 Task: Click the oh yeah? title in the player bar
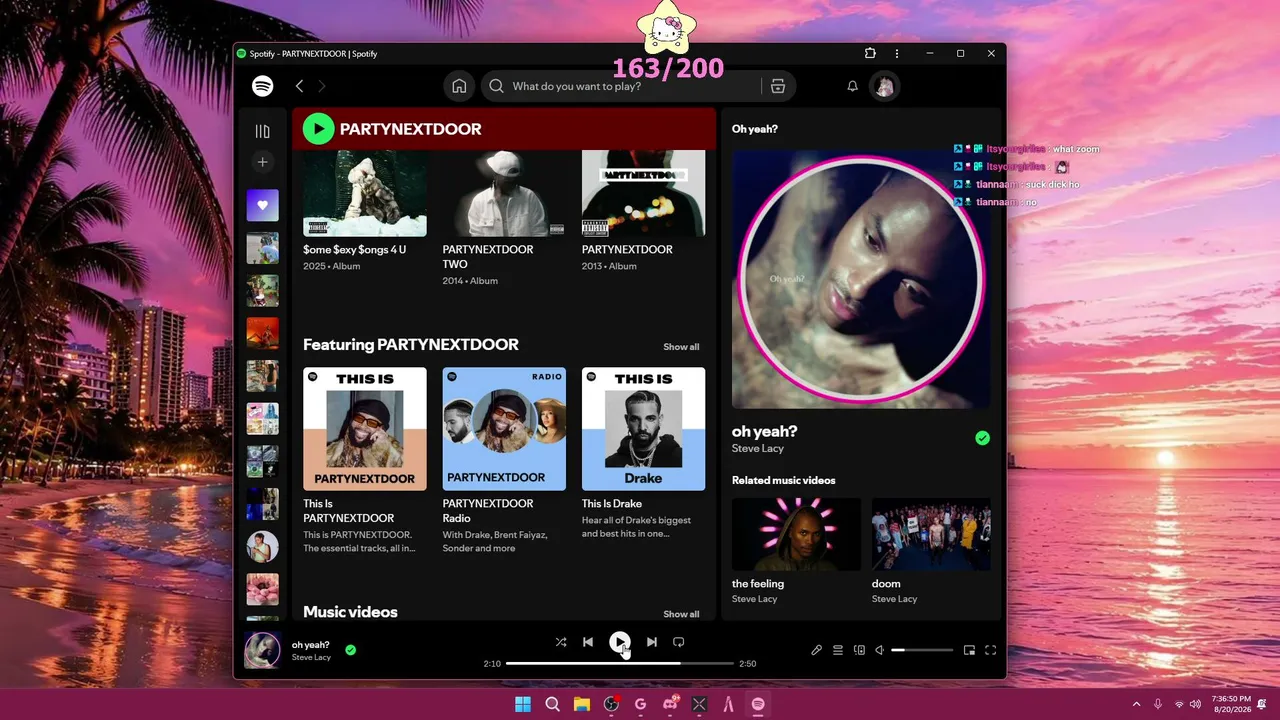coord(310,645)
